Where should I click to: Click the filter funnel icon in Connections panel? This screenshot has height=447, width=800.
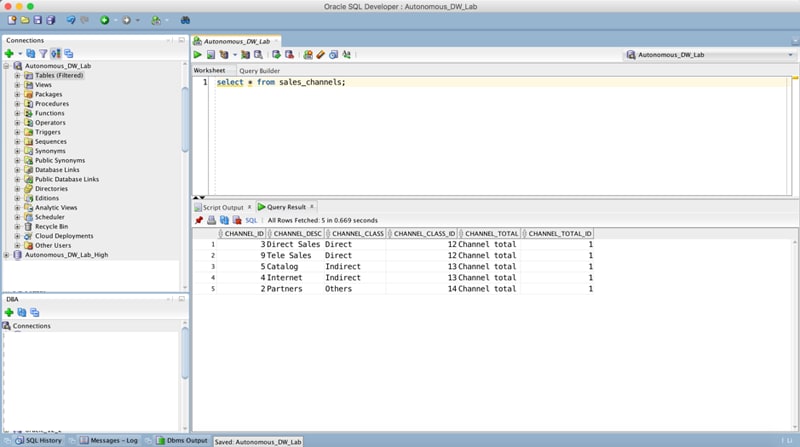[43, 54]
